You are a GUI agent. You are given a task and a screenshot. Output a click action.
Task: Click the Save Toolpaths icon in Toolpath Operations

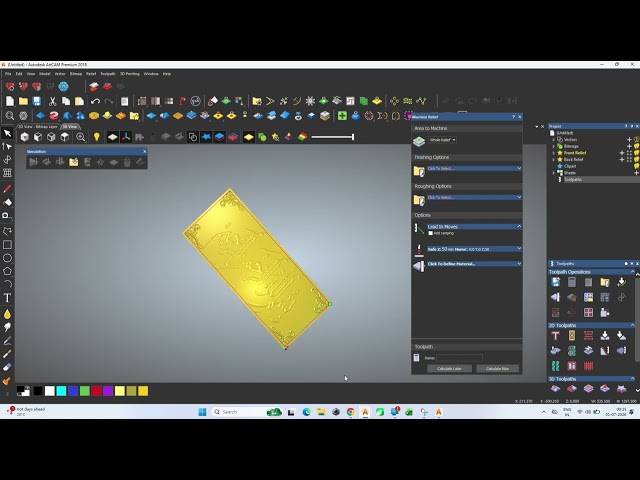point(556,282)
